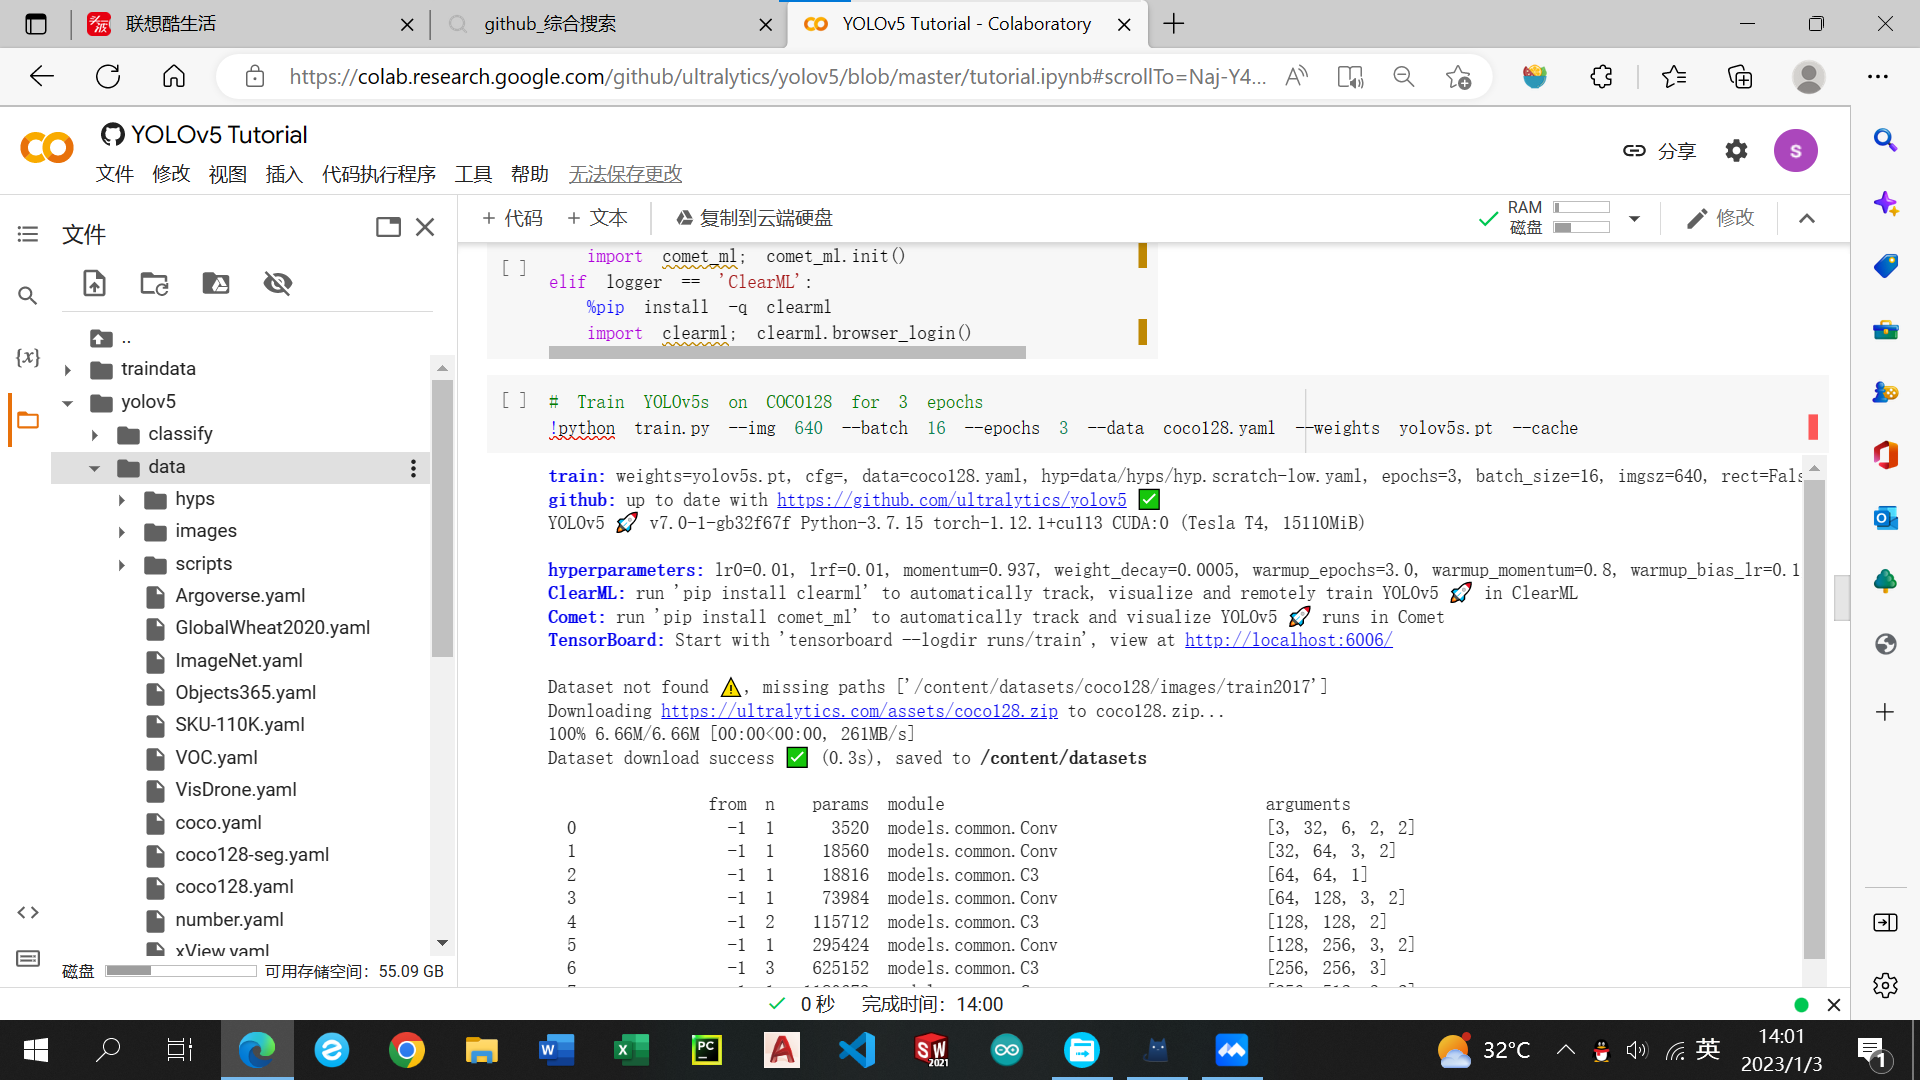Open the code snippets sidebar icon
This screenshot has height=1080, width=1920.
(x=28, y=912)
